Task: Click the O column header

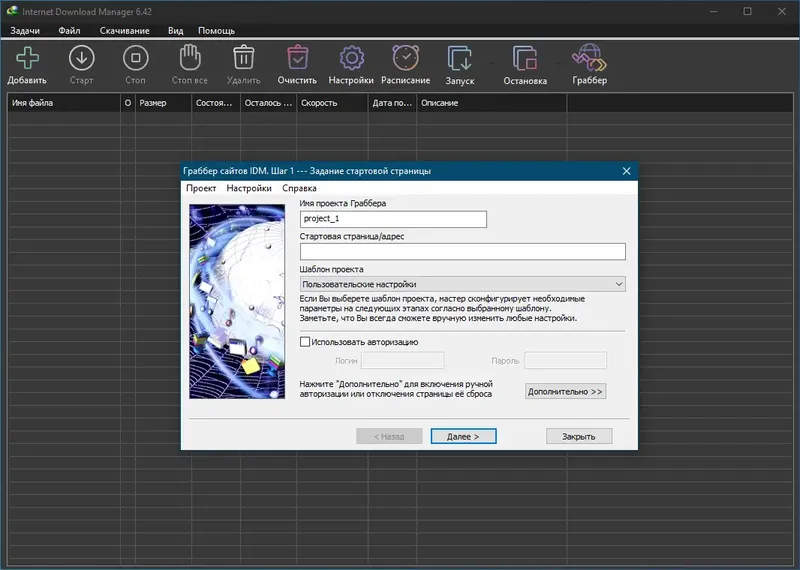Action: click(x=128, y=103)
